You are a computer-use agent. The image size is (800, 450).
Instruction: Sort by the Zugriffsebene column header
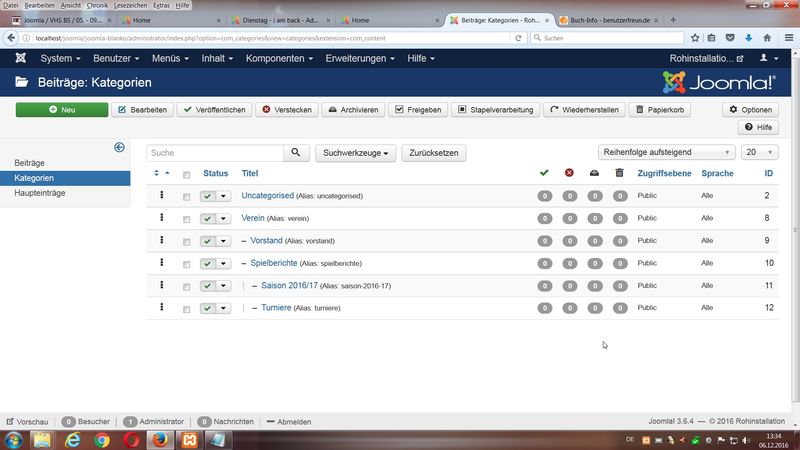pos(664,173)
